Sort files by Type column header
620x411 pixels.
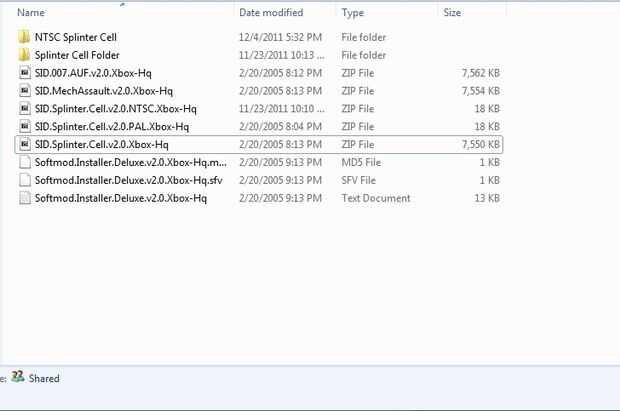(x=353, y=13)
